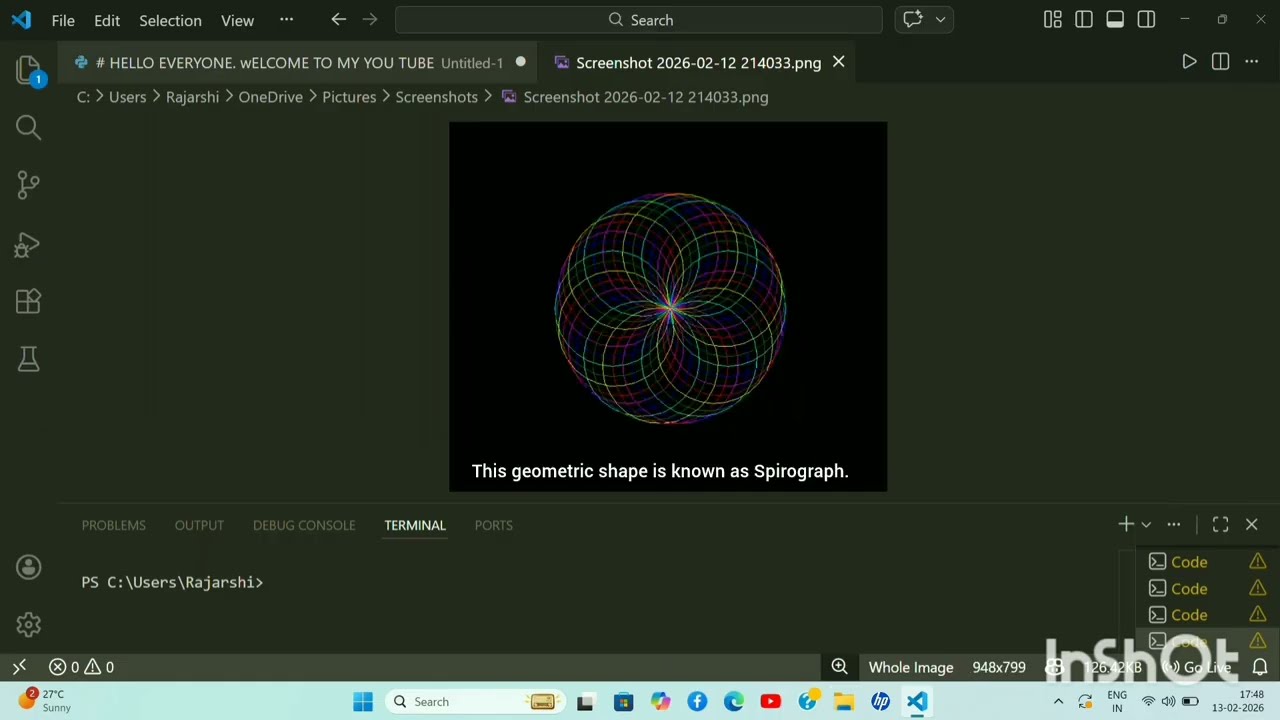The width and height of the screenshot is (1280, 720).
Task: Open the Testing flask view
Action: tap(28, 359)
